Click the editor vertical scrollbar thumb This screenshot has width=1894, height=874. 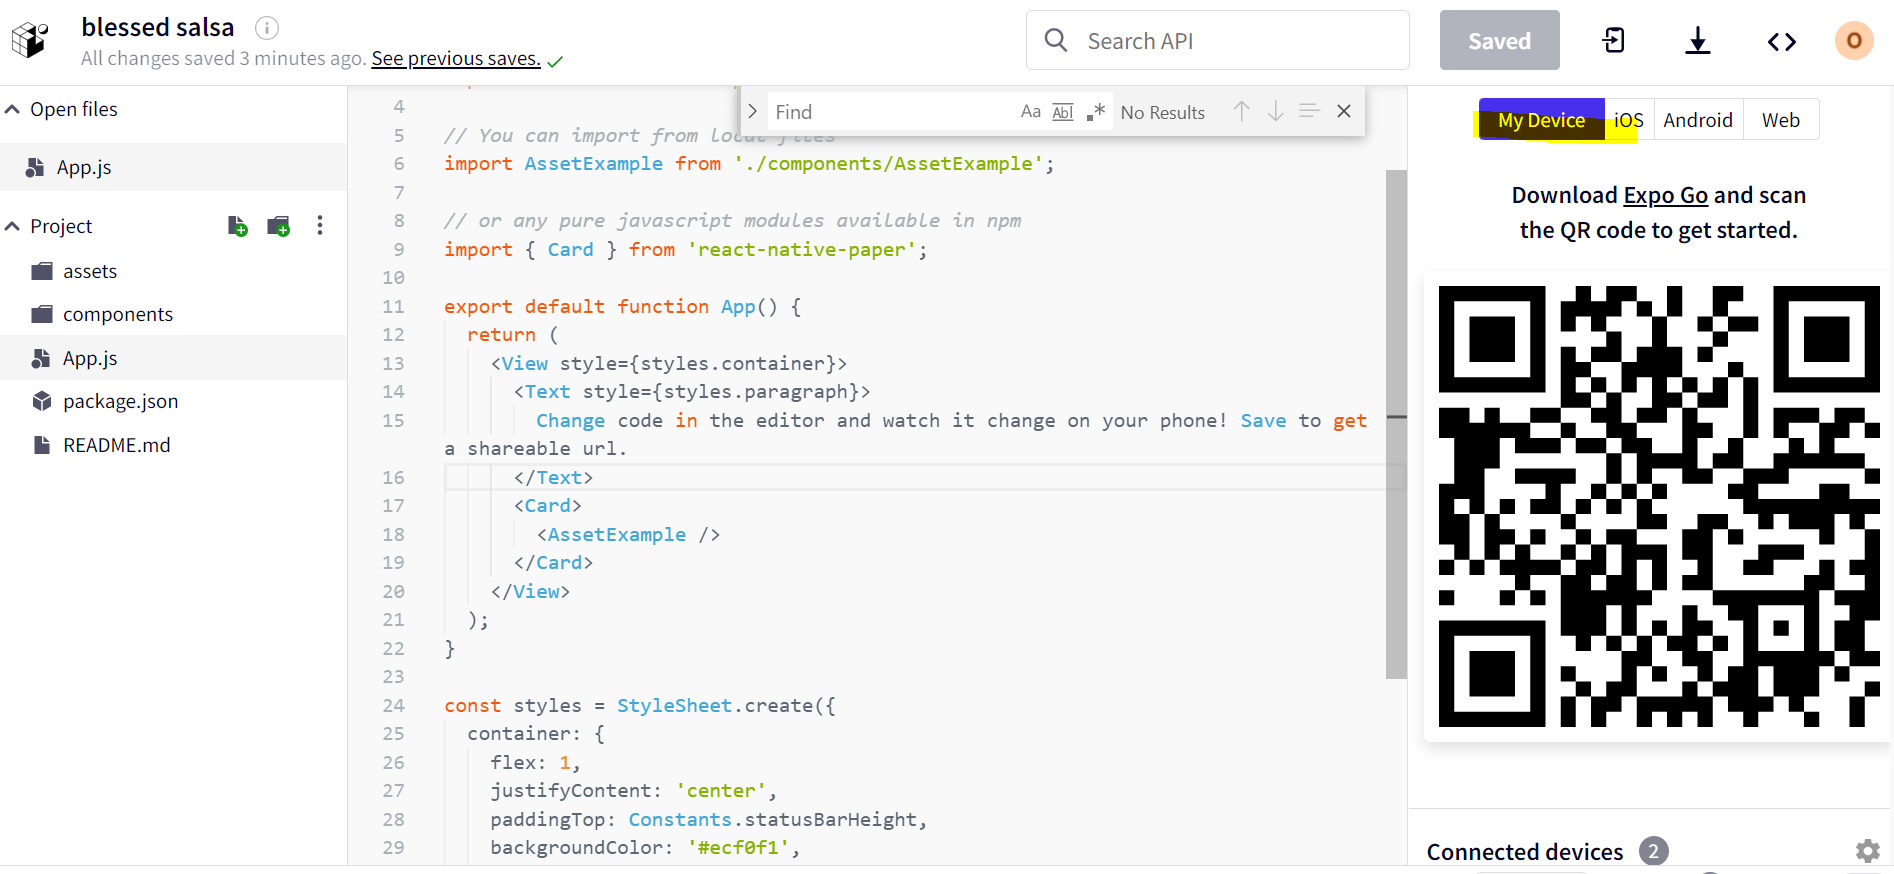click(x=1396, y=424)
